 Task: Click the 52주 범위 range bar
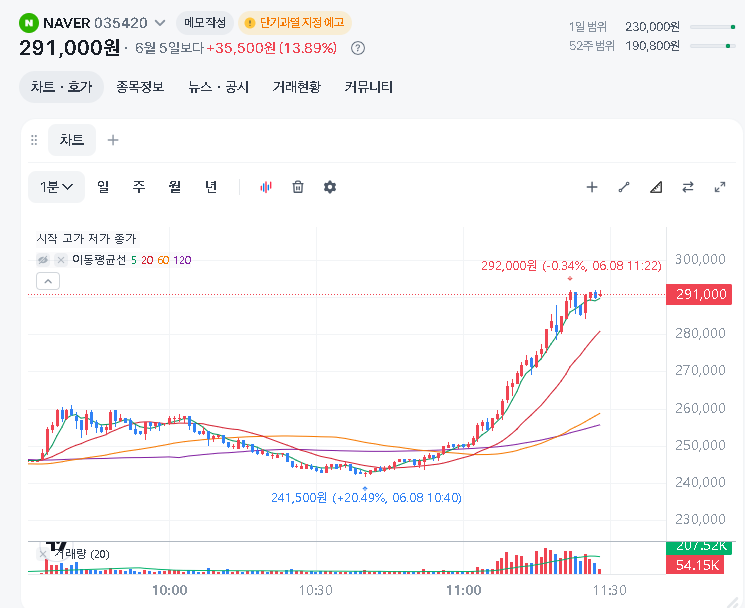pyautogui.click(x=713, y=46)
